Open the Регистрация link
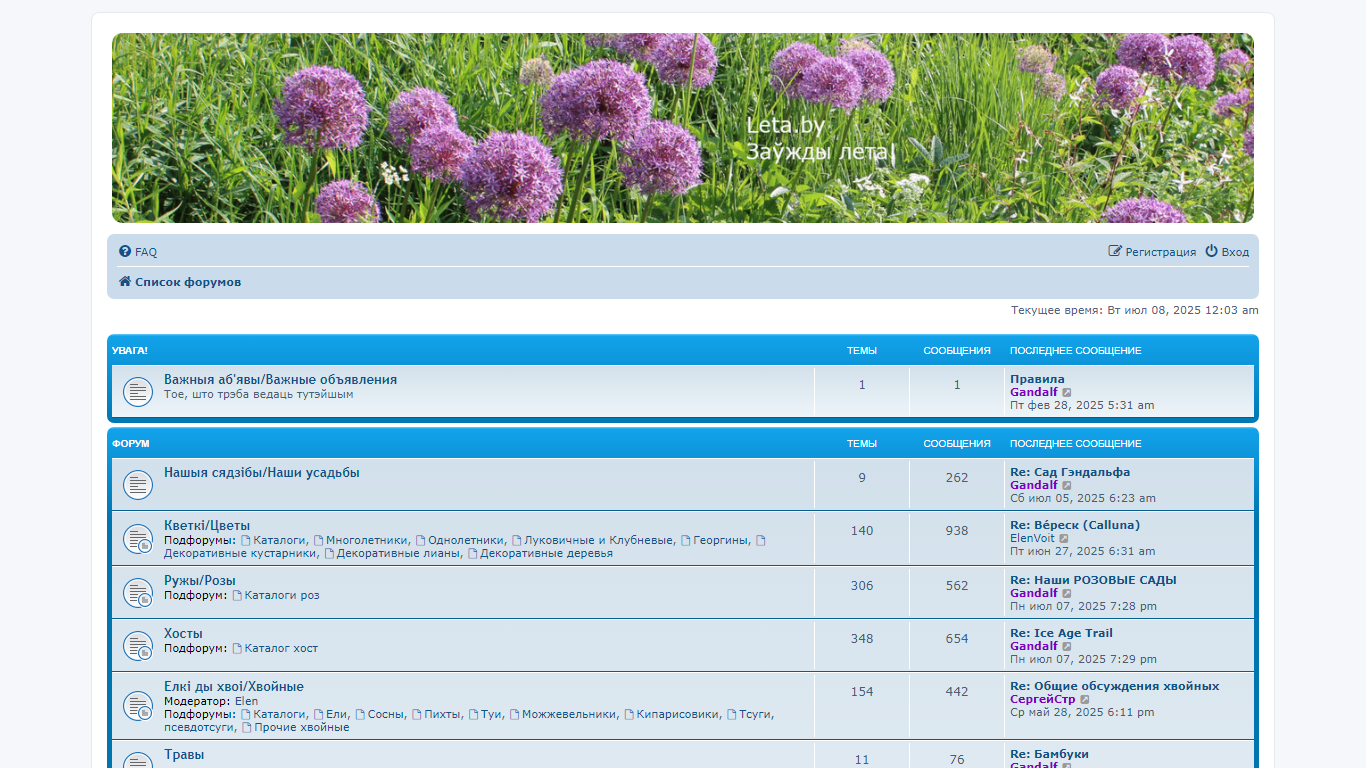The height and width of the screenshot is (768, 1366). 1161,252
